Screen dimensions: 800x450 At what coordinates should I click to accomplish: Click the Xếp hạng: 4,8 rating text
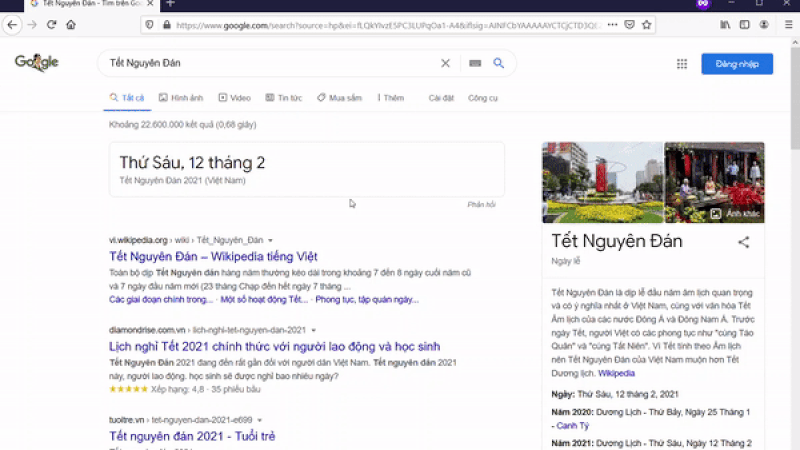[206, 389]
